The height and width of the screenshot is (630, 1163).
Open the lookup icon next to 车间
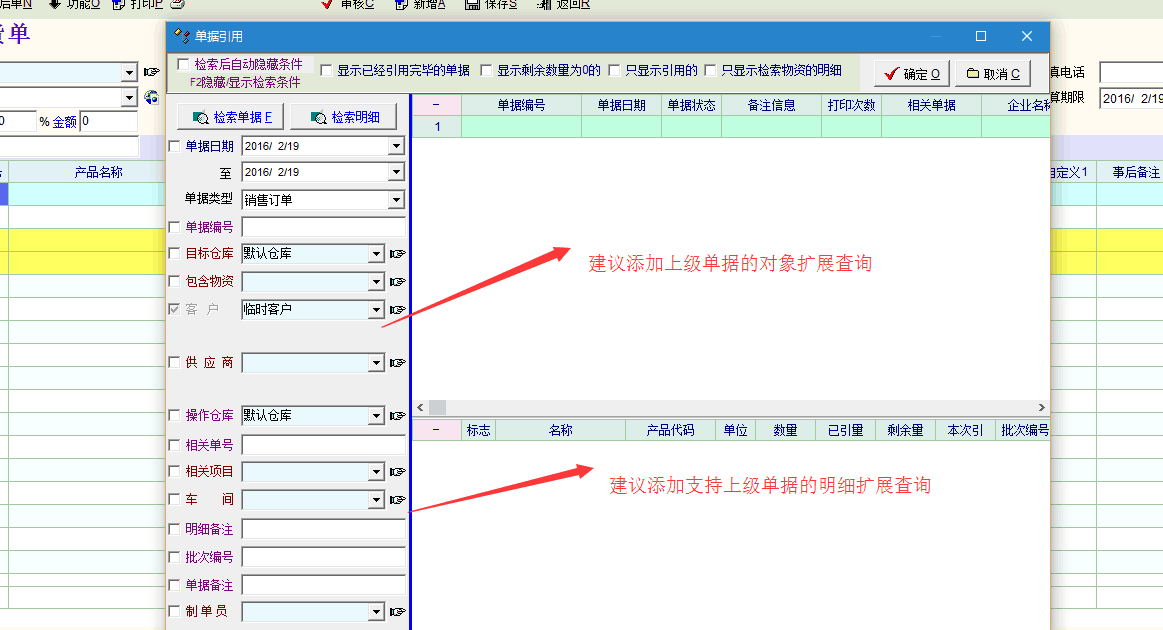click(x=398, y=500)
